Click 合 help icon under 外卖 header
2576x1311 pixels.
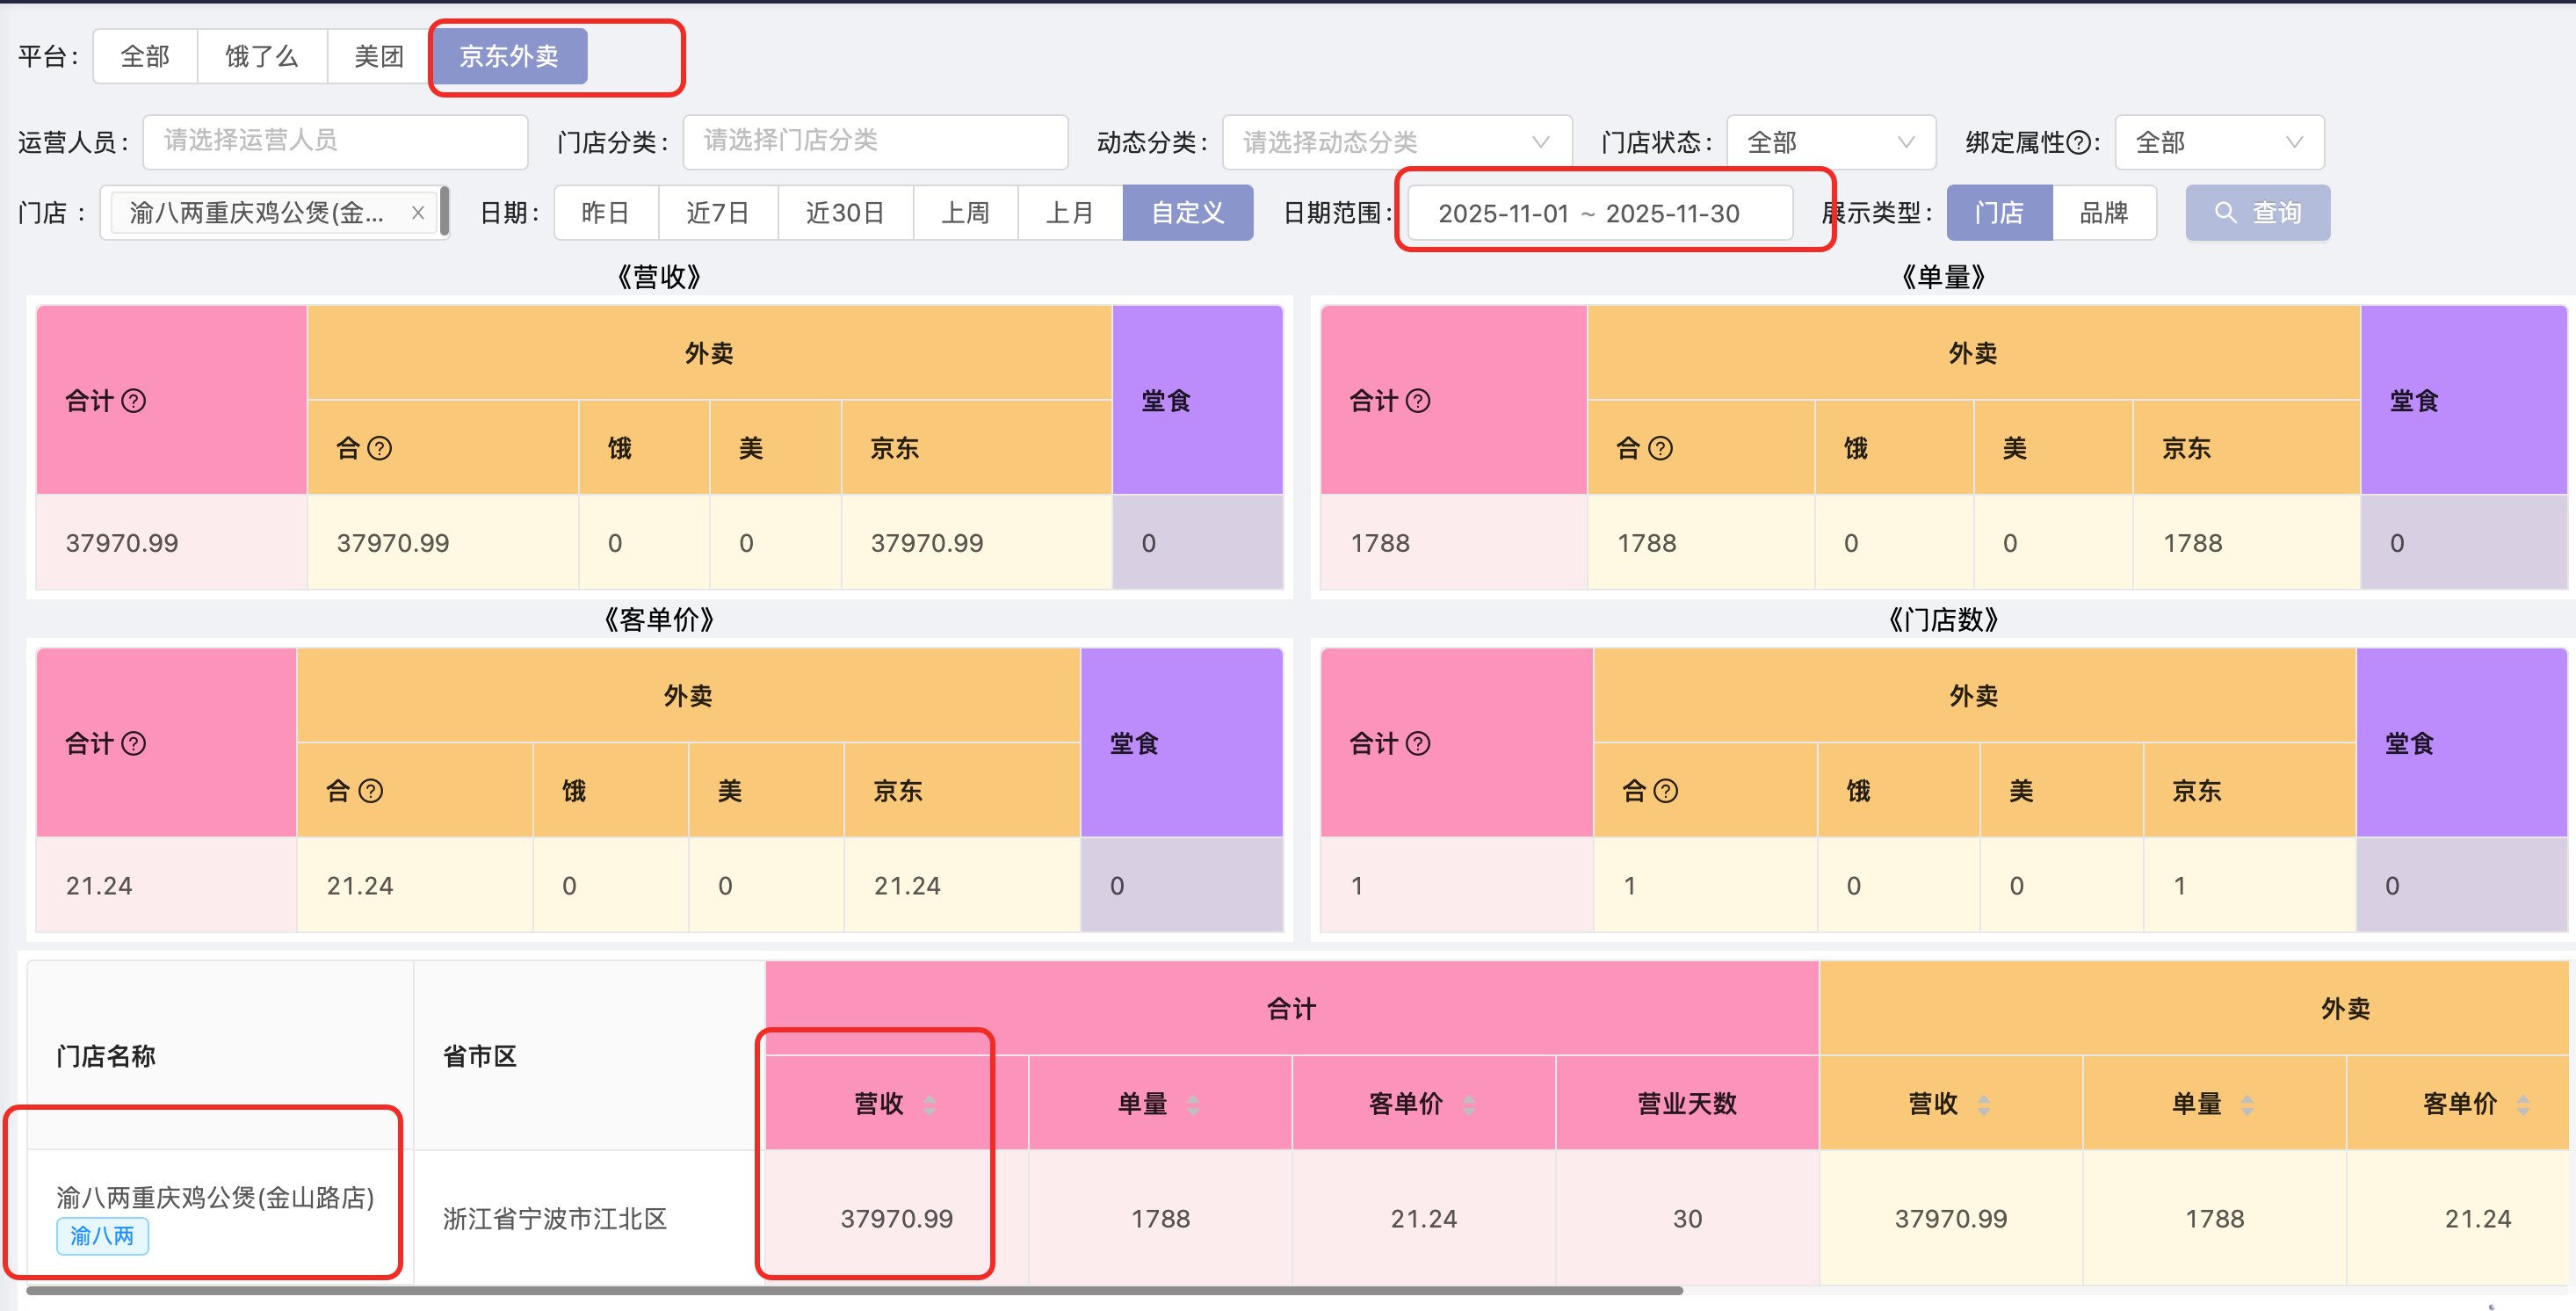click(379, 447)
